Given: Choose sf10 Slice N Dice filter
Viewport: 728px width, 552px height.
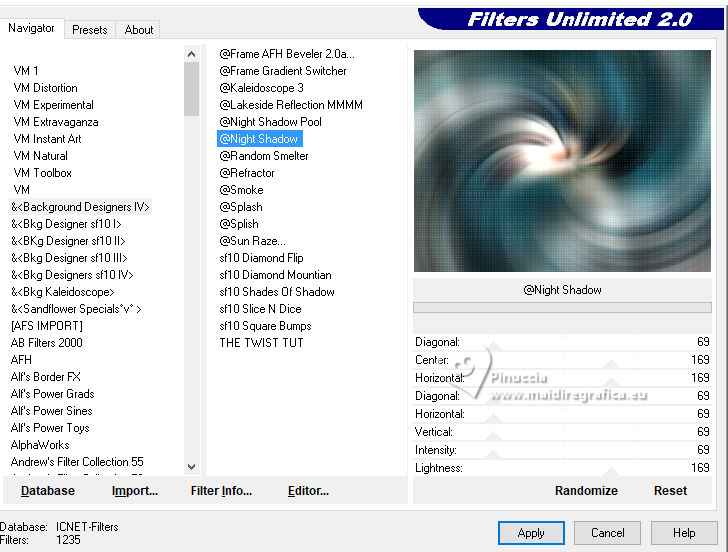Looking at the screenshot, I should [260, 309].
